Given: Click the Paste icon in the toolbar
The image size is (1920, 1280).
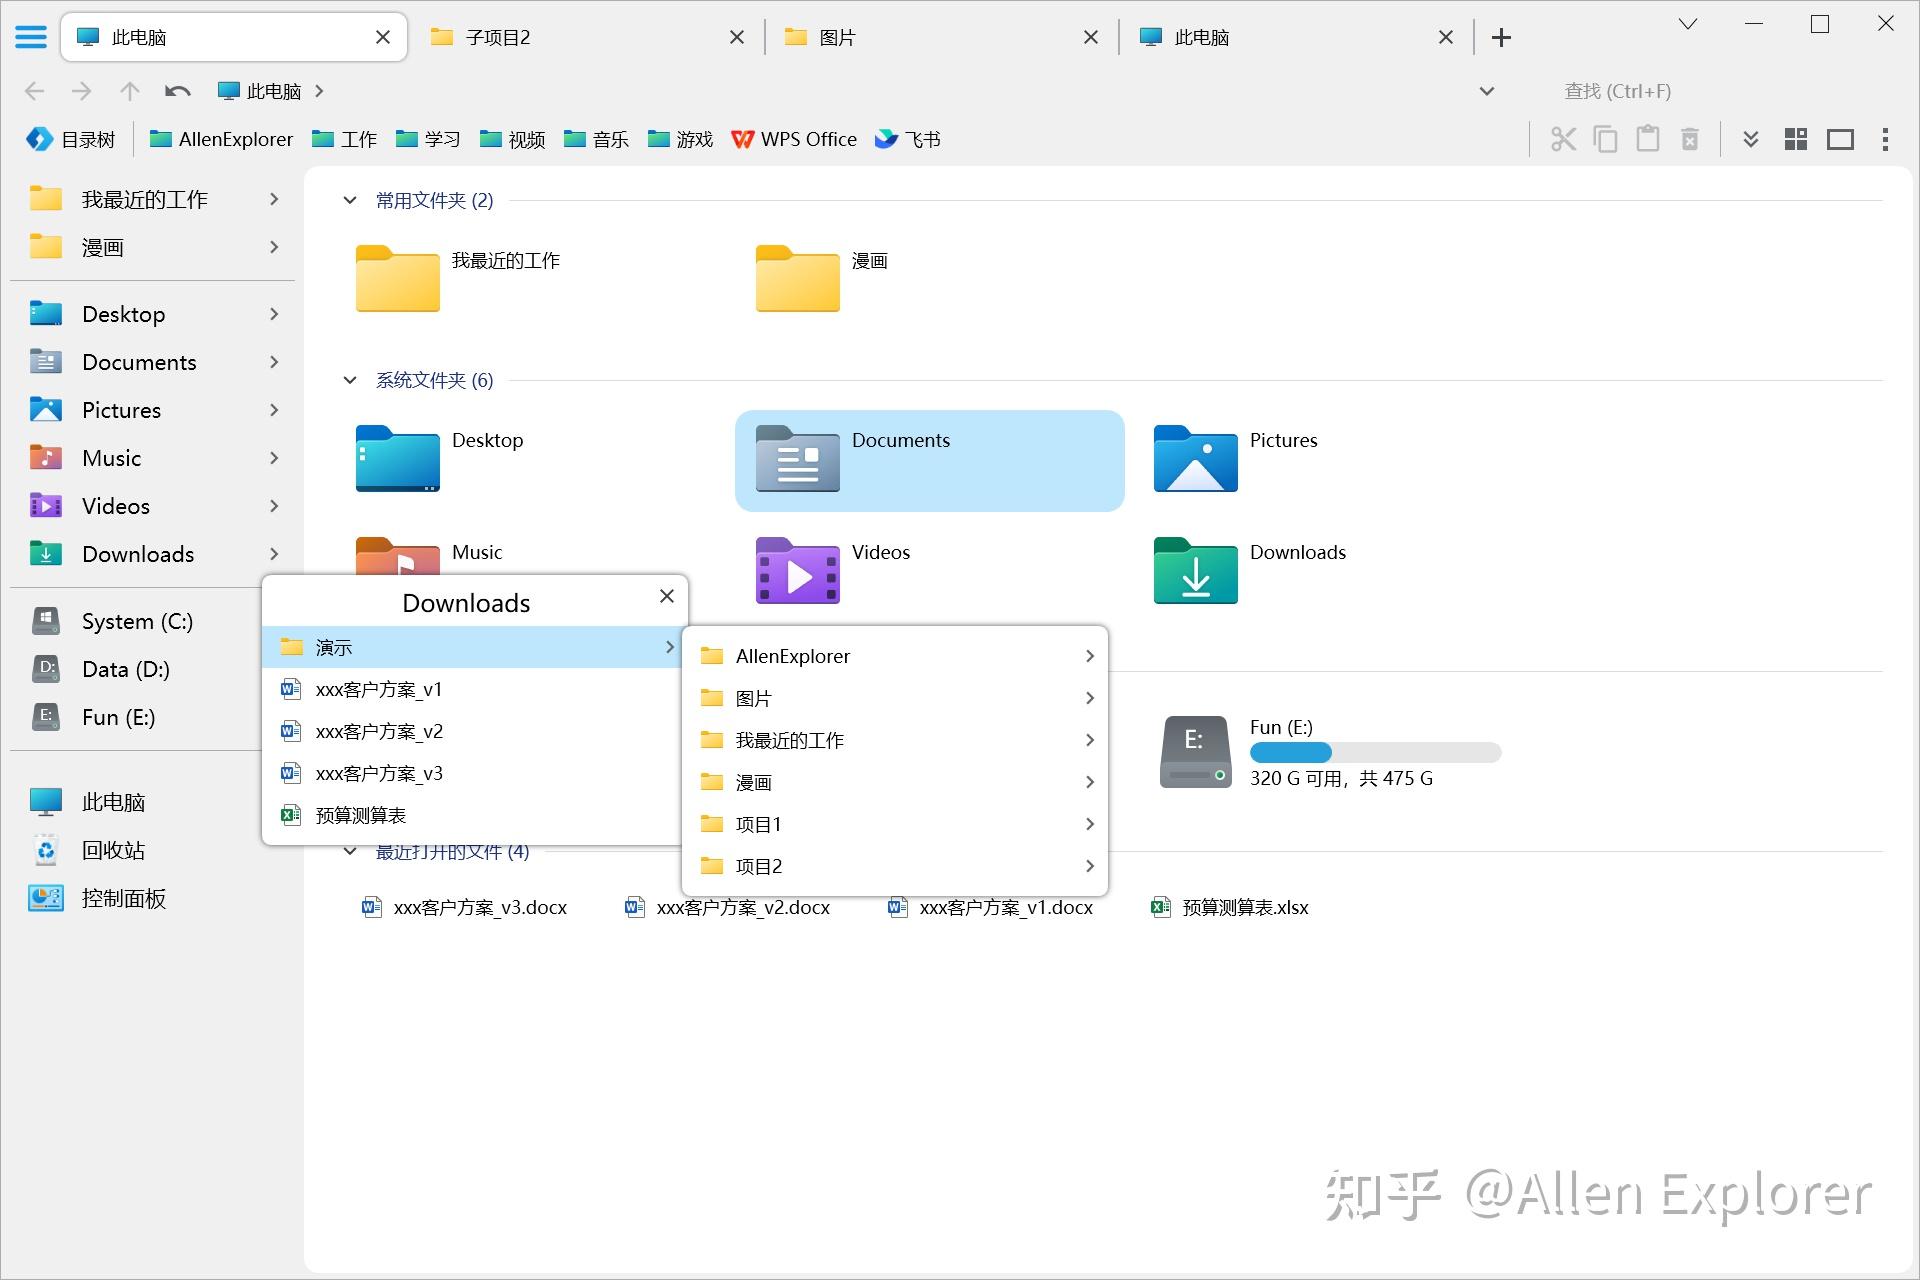Looking at the screenshot, I should tap(1647, 139).
